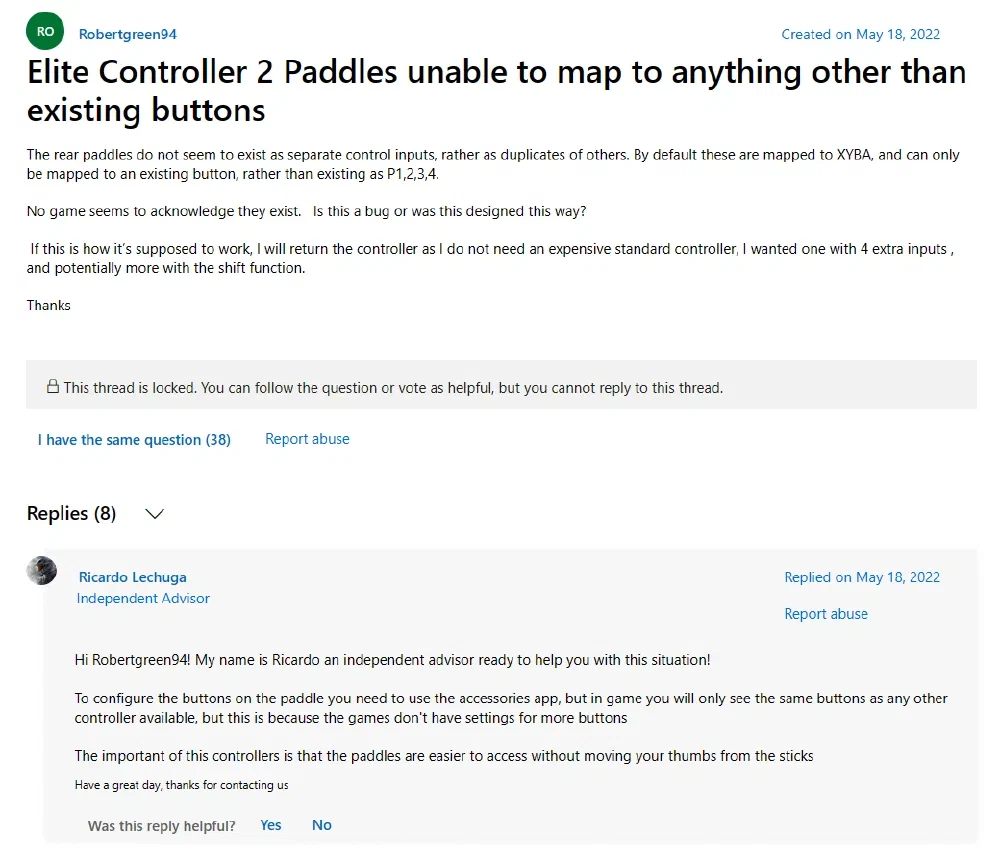Open Robertgreen94's profile link
This screenshot has width=1000, height=858.
coord(127,34)
